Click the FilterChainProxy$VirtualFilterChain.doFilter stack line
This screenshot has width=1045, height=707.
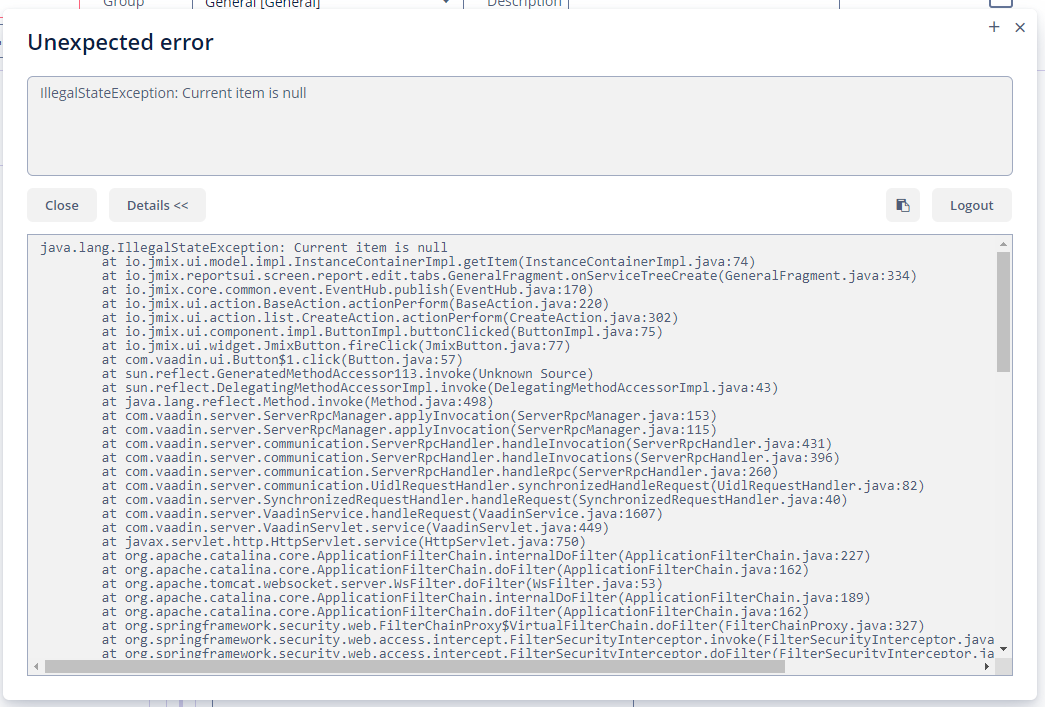point(513,626)
